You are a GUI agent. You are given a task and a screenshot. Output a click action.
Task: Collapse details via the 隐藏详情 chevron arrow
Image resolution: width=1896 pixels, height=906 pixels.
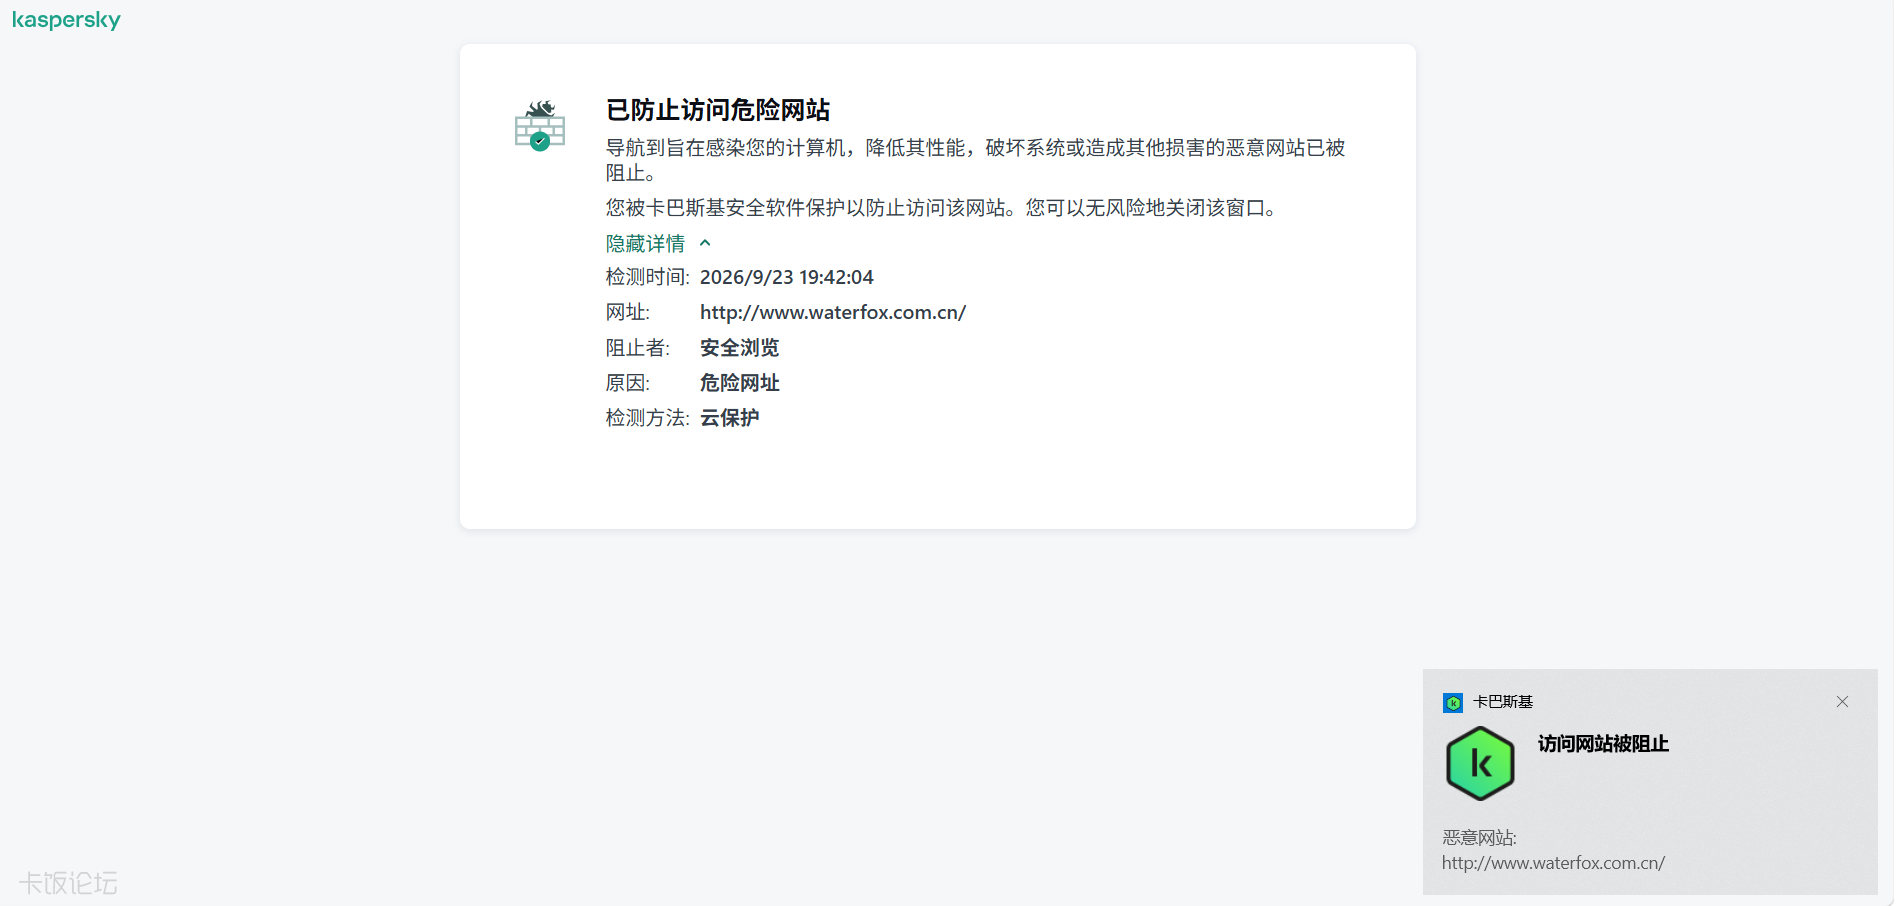click(705, 243)
